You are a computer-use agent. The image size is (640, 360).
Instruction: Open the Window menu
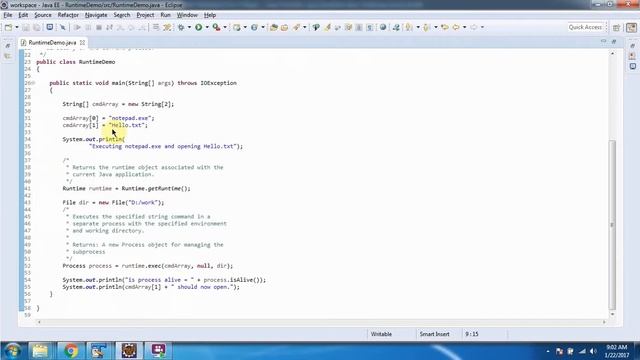coord(187,15)
